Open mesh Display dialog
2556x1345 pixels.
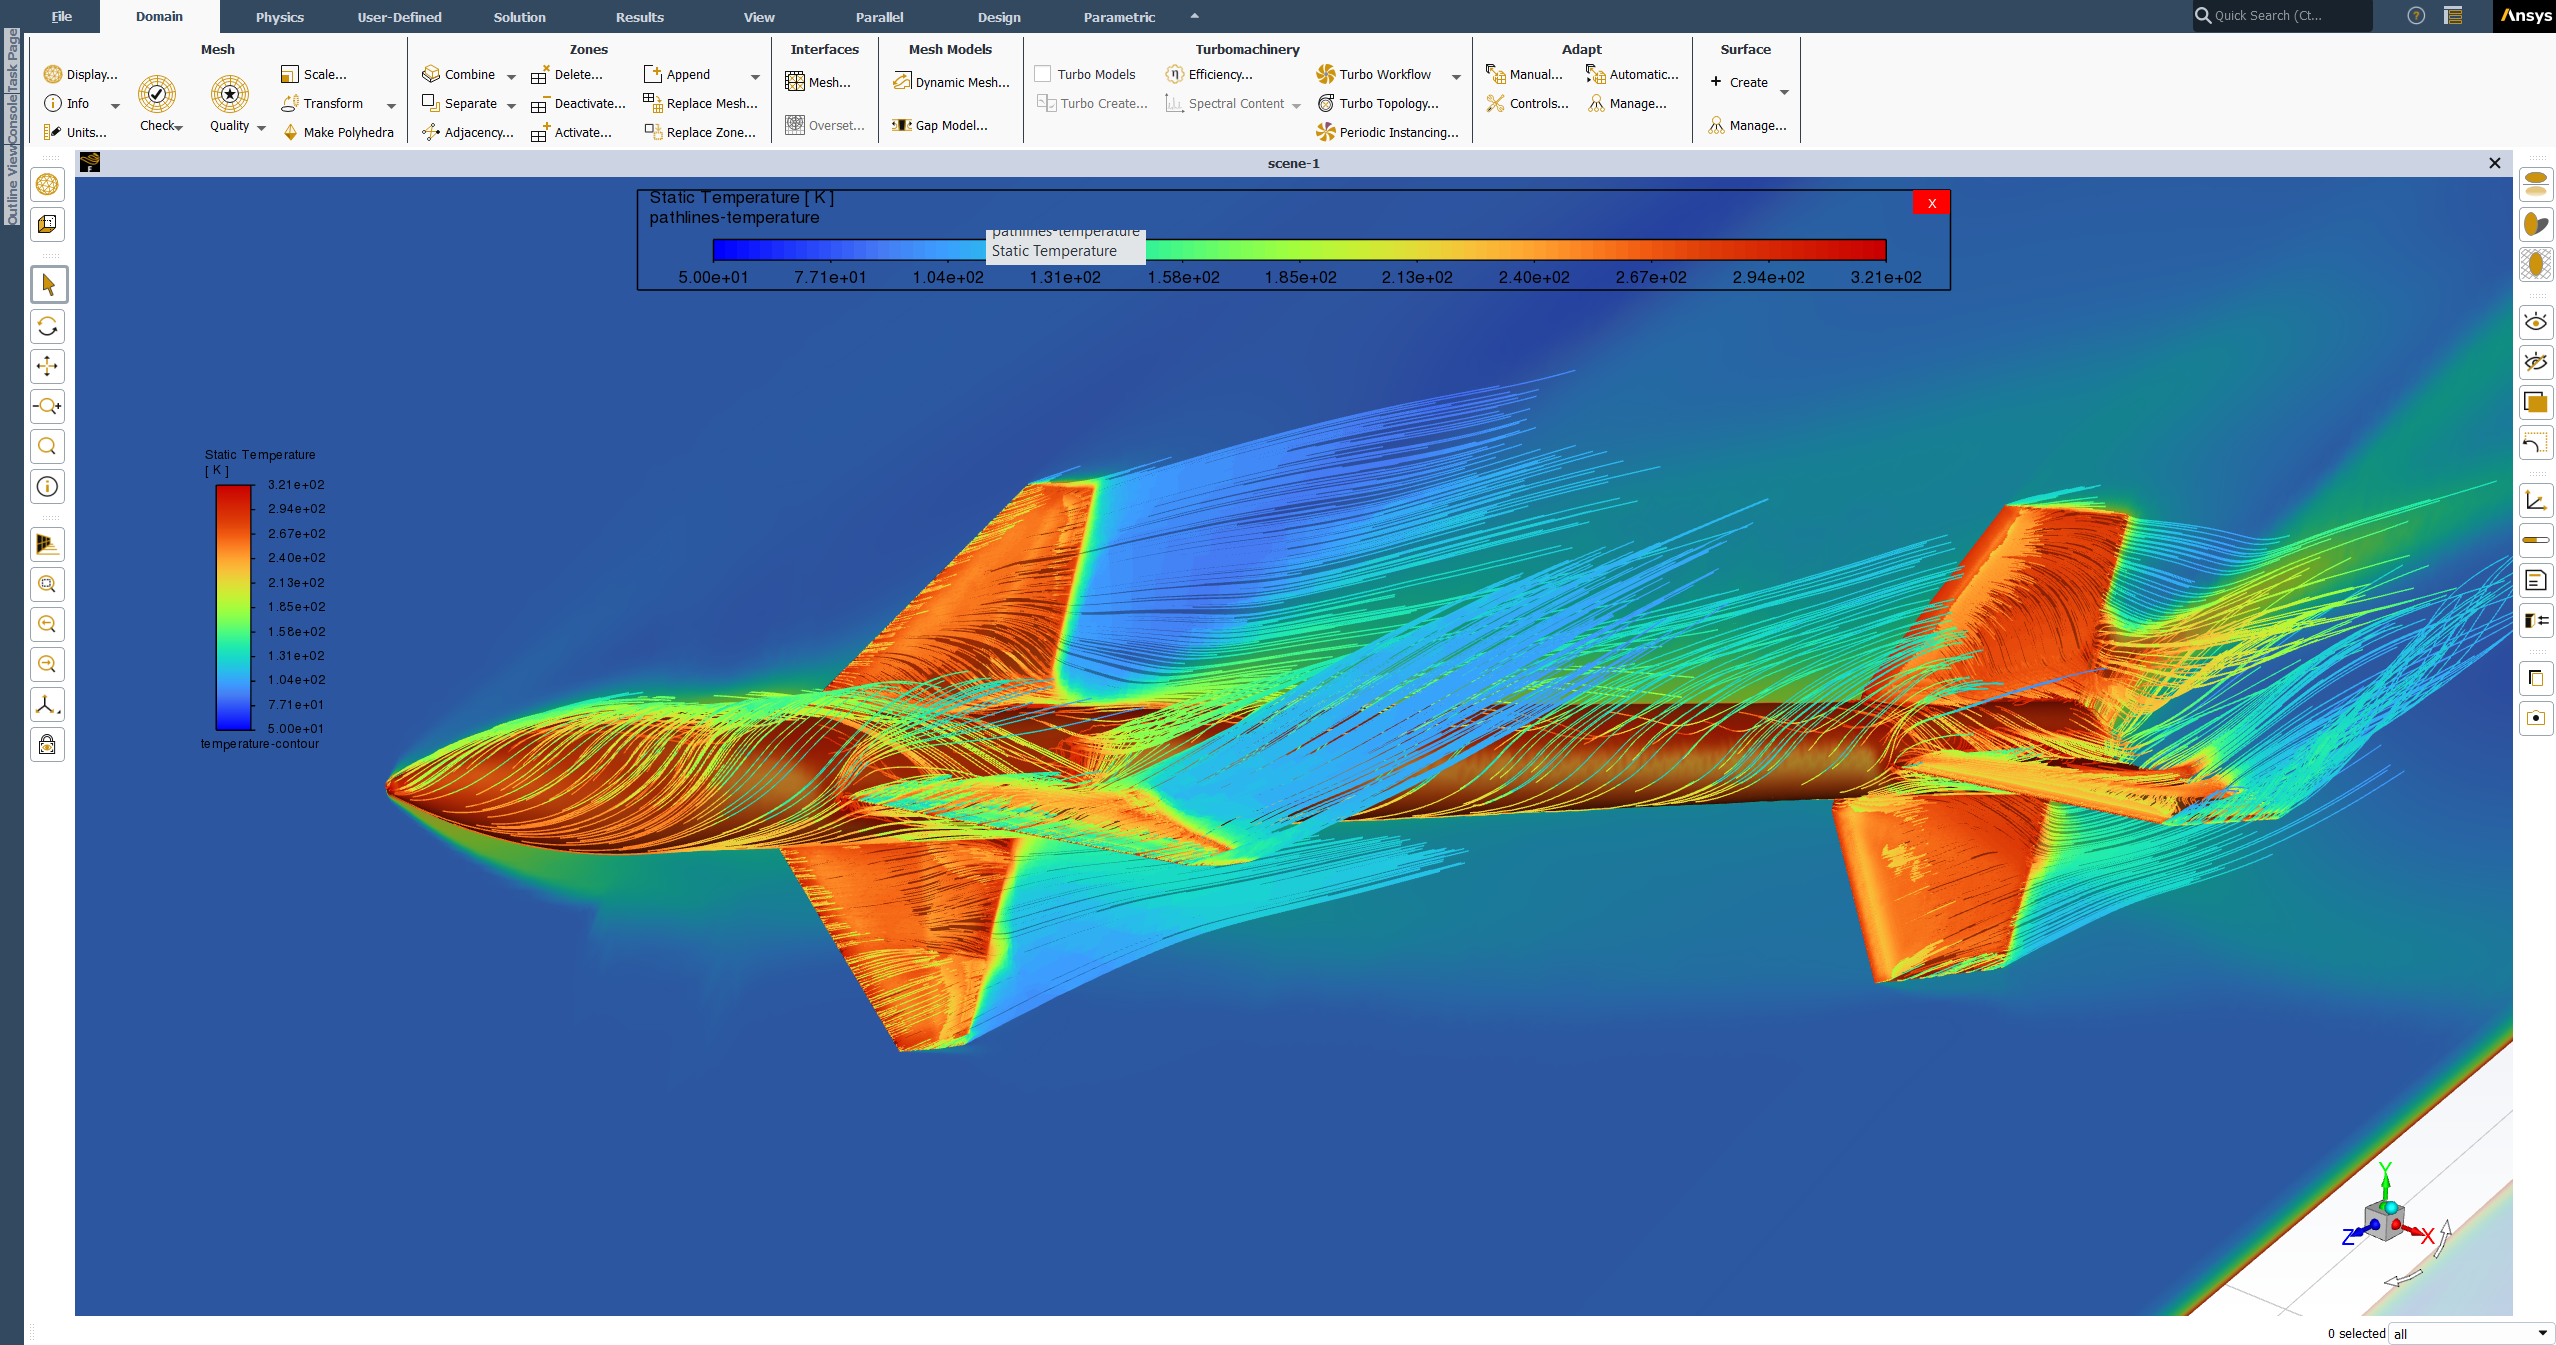pos(81,74)
